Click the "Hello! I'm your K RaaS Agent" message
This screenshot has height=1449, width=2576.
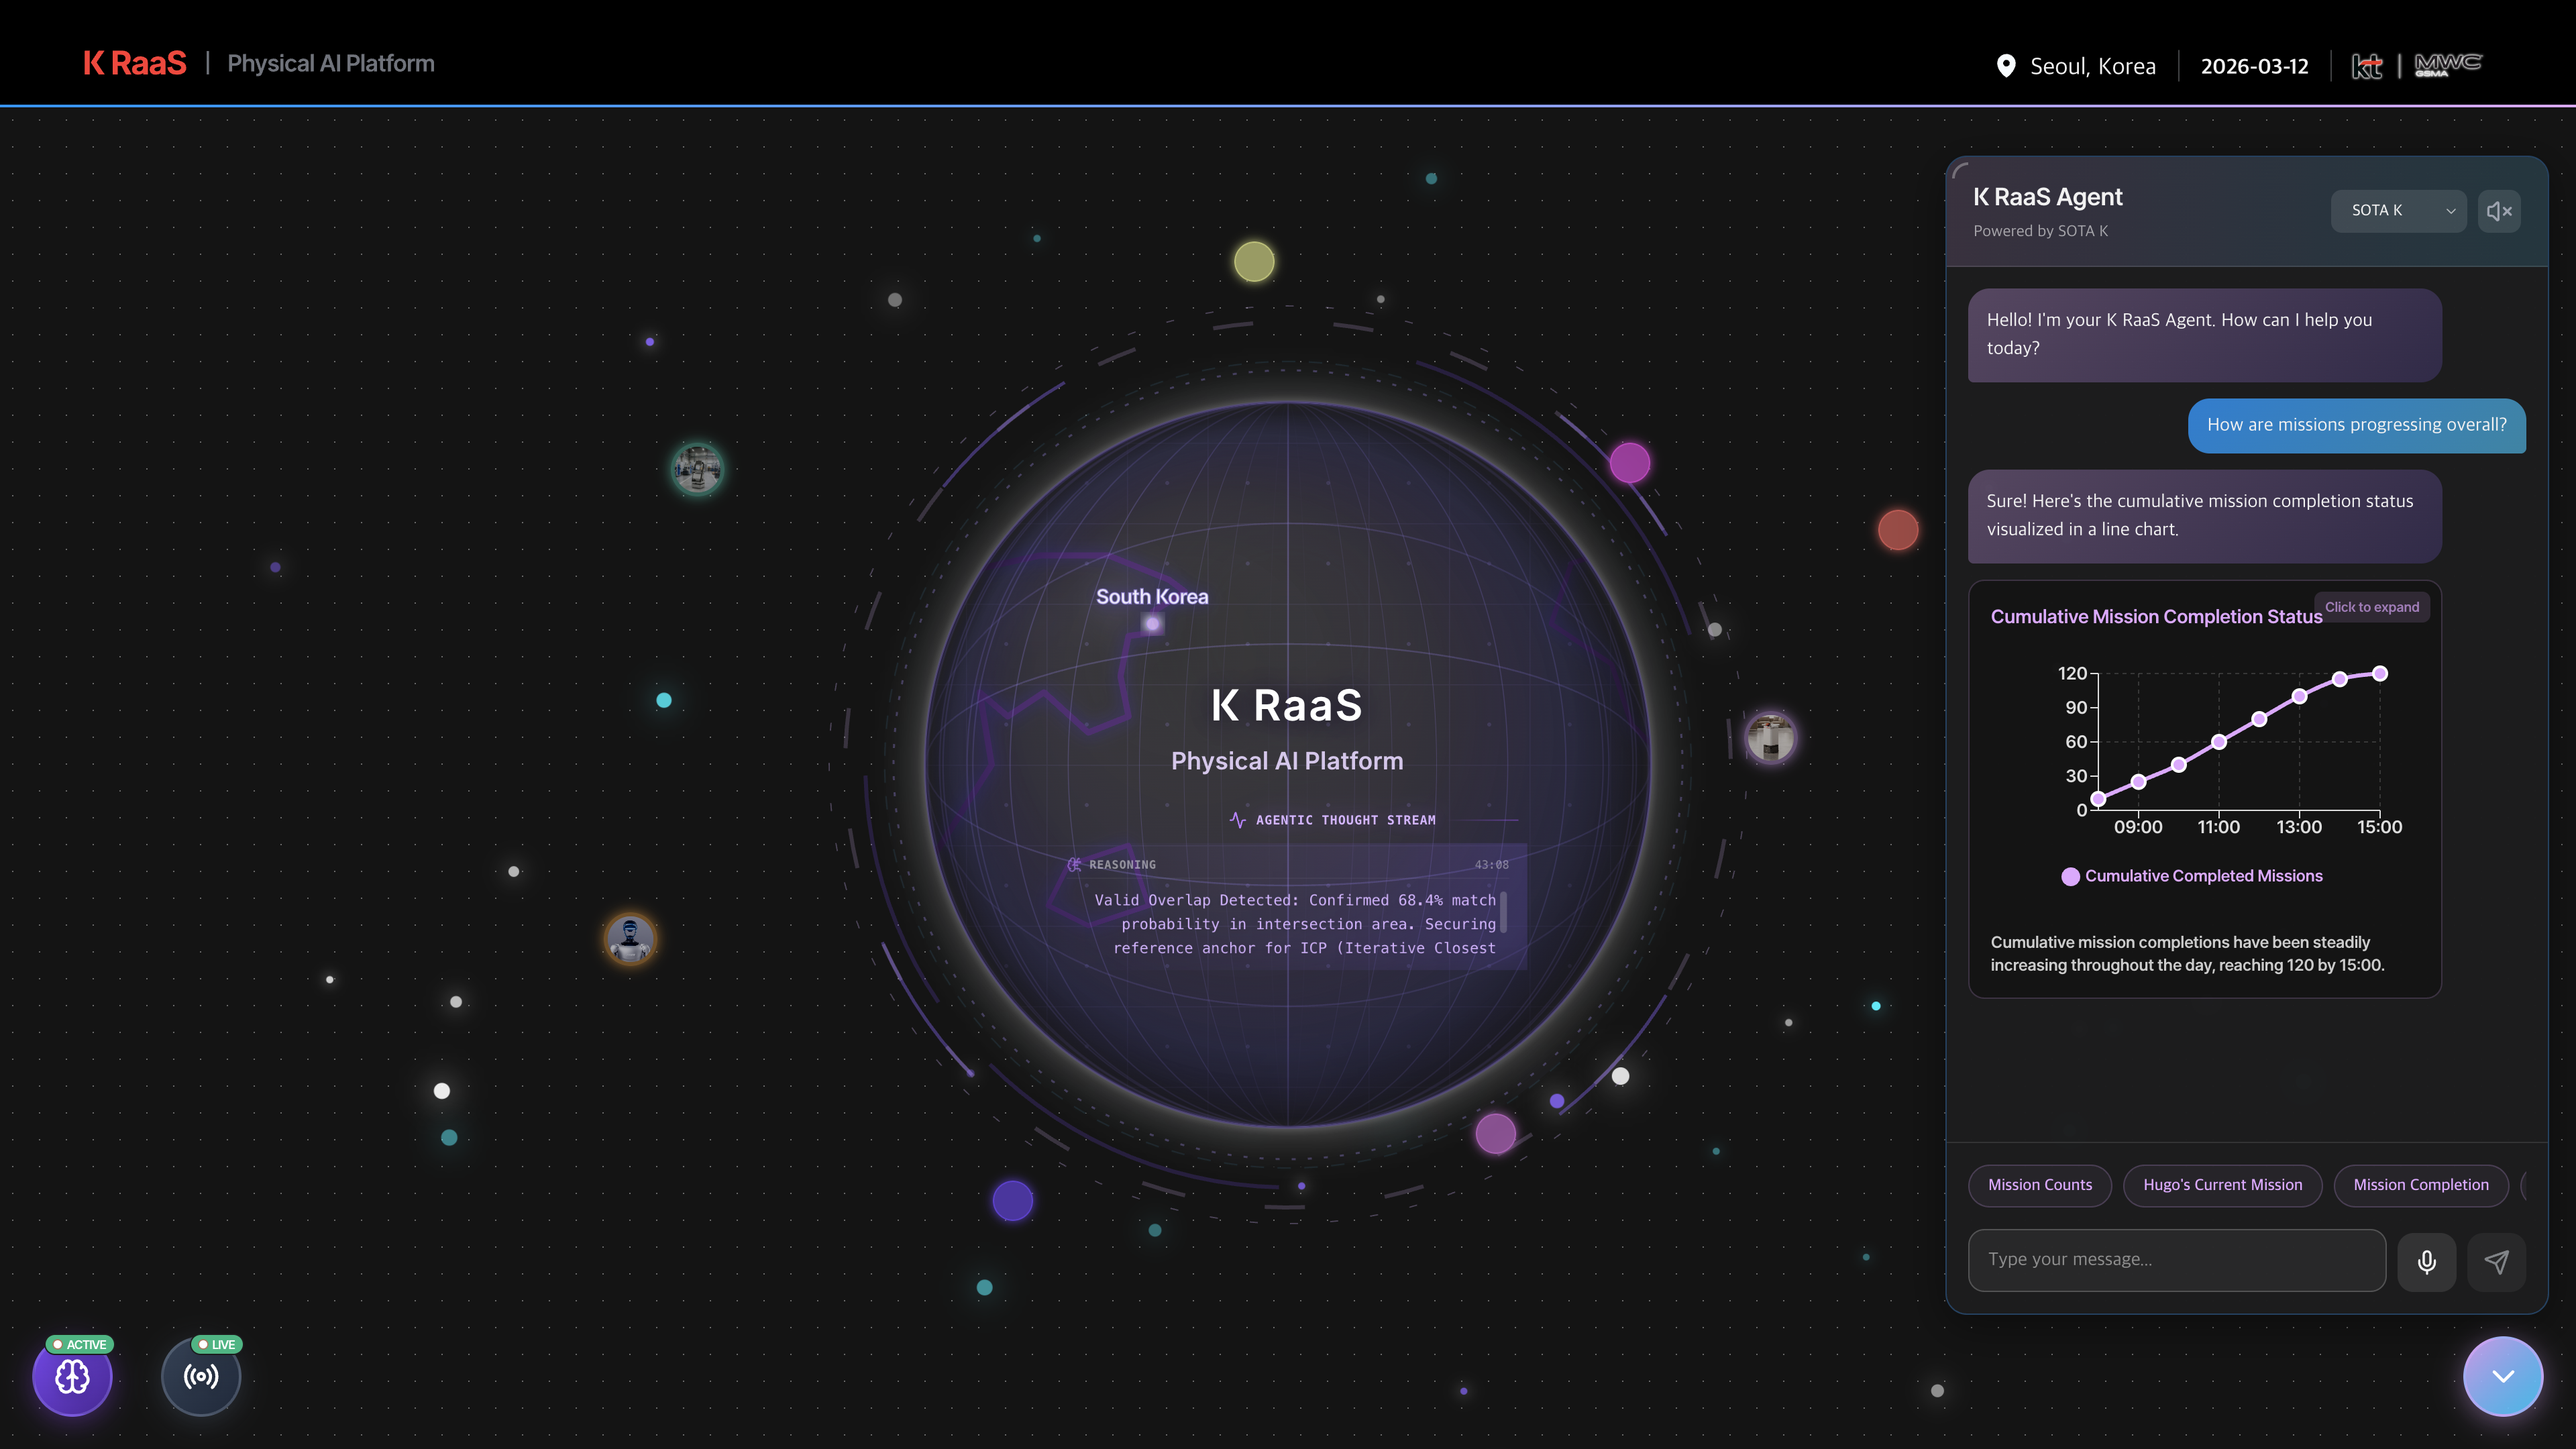[2204, 335]
